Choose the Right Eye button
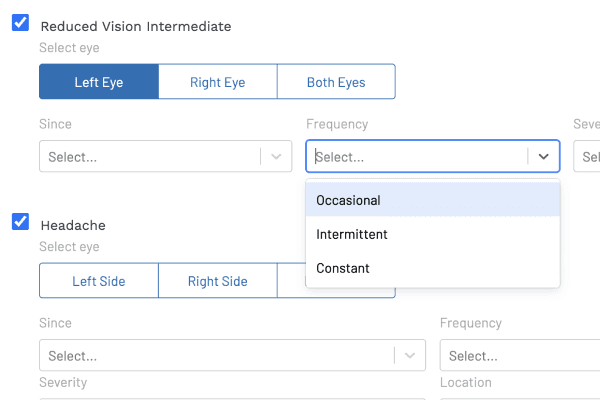This screenshot has width=600, height=400. click(x=217, y=82)
